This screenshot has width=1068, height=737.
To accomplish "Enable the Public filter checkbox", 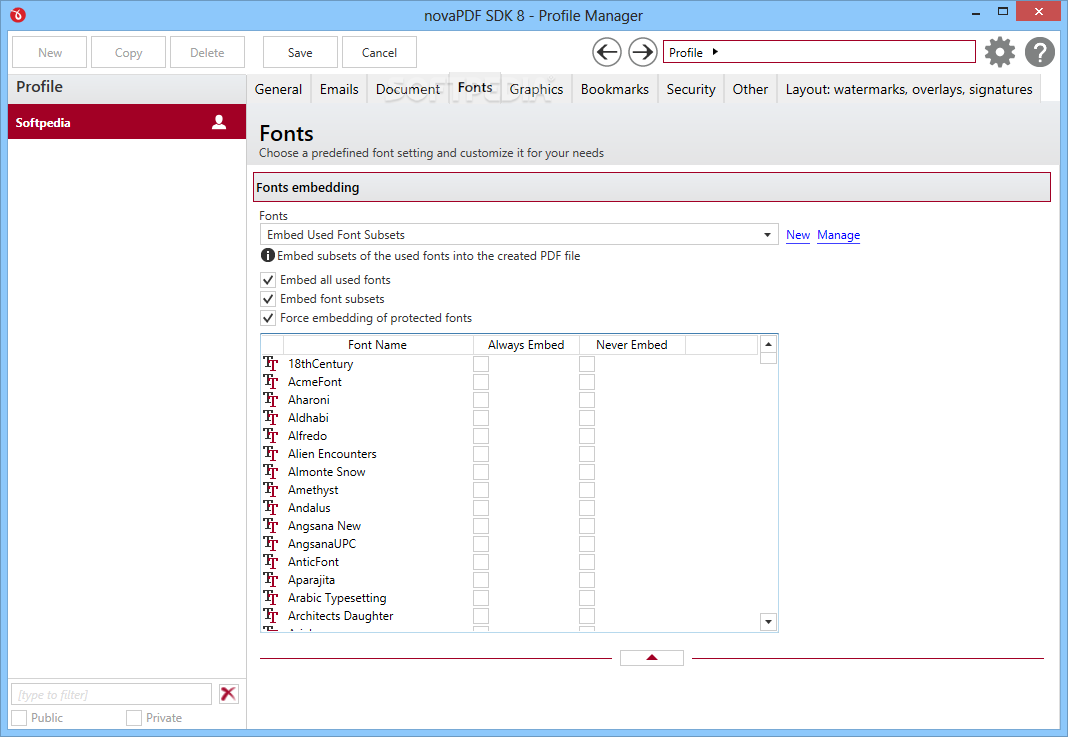I will coord(19,718).
